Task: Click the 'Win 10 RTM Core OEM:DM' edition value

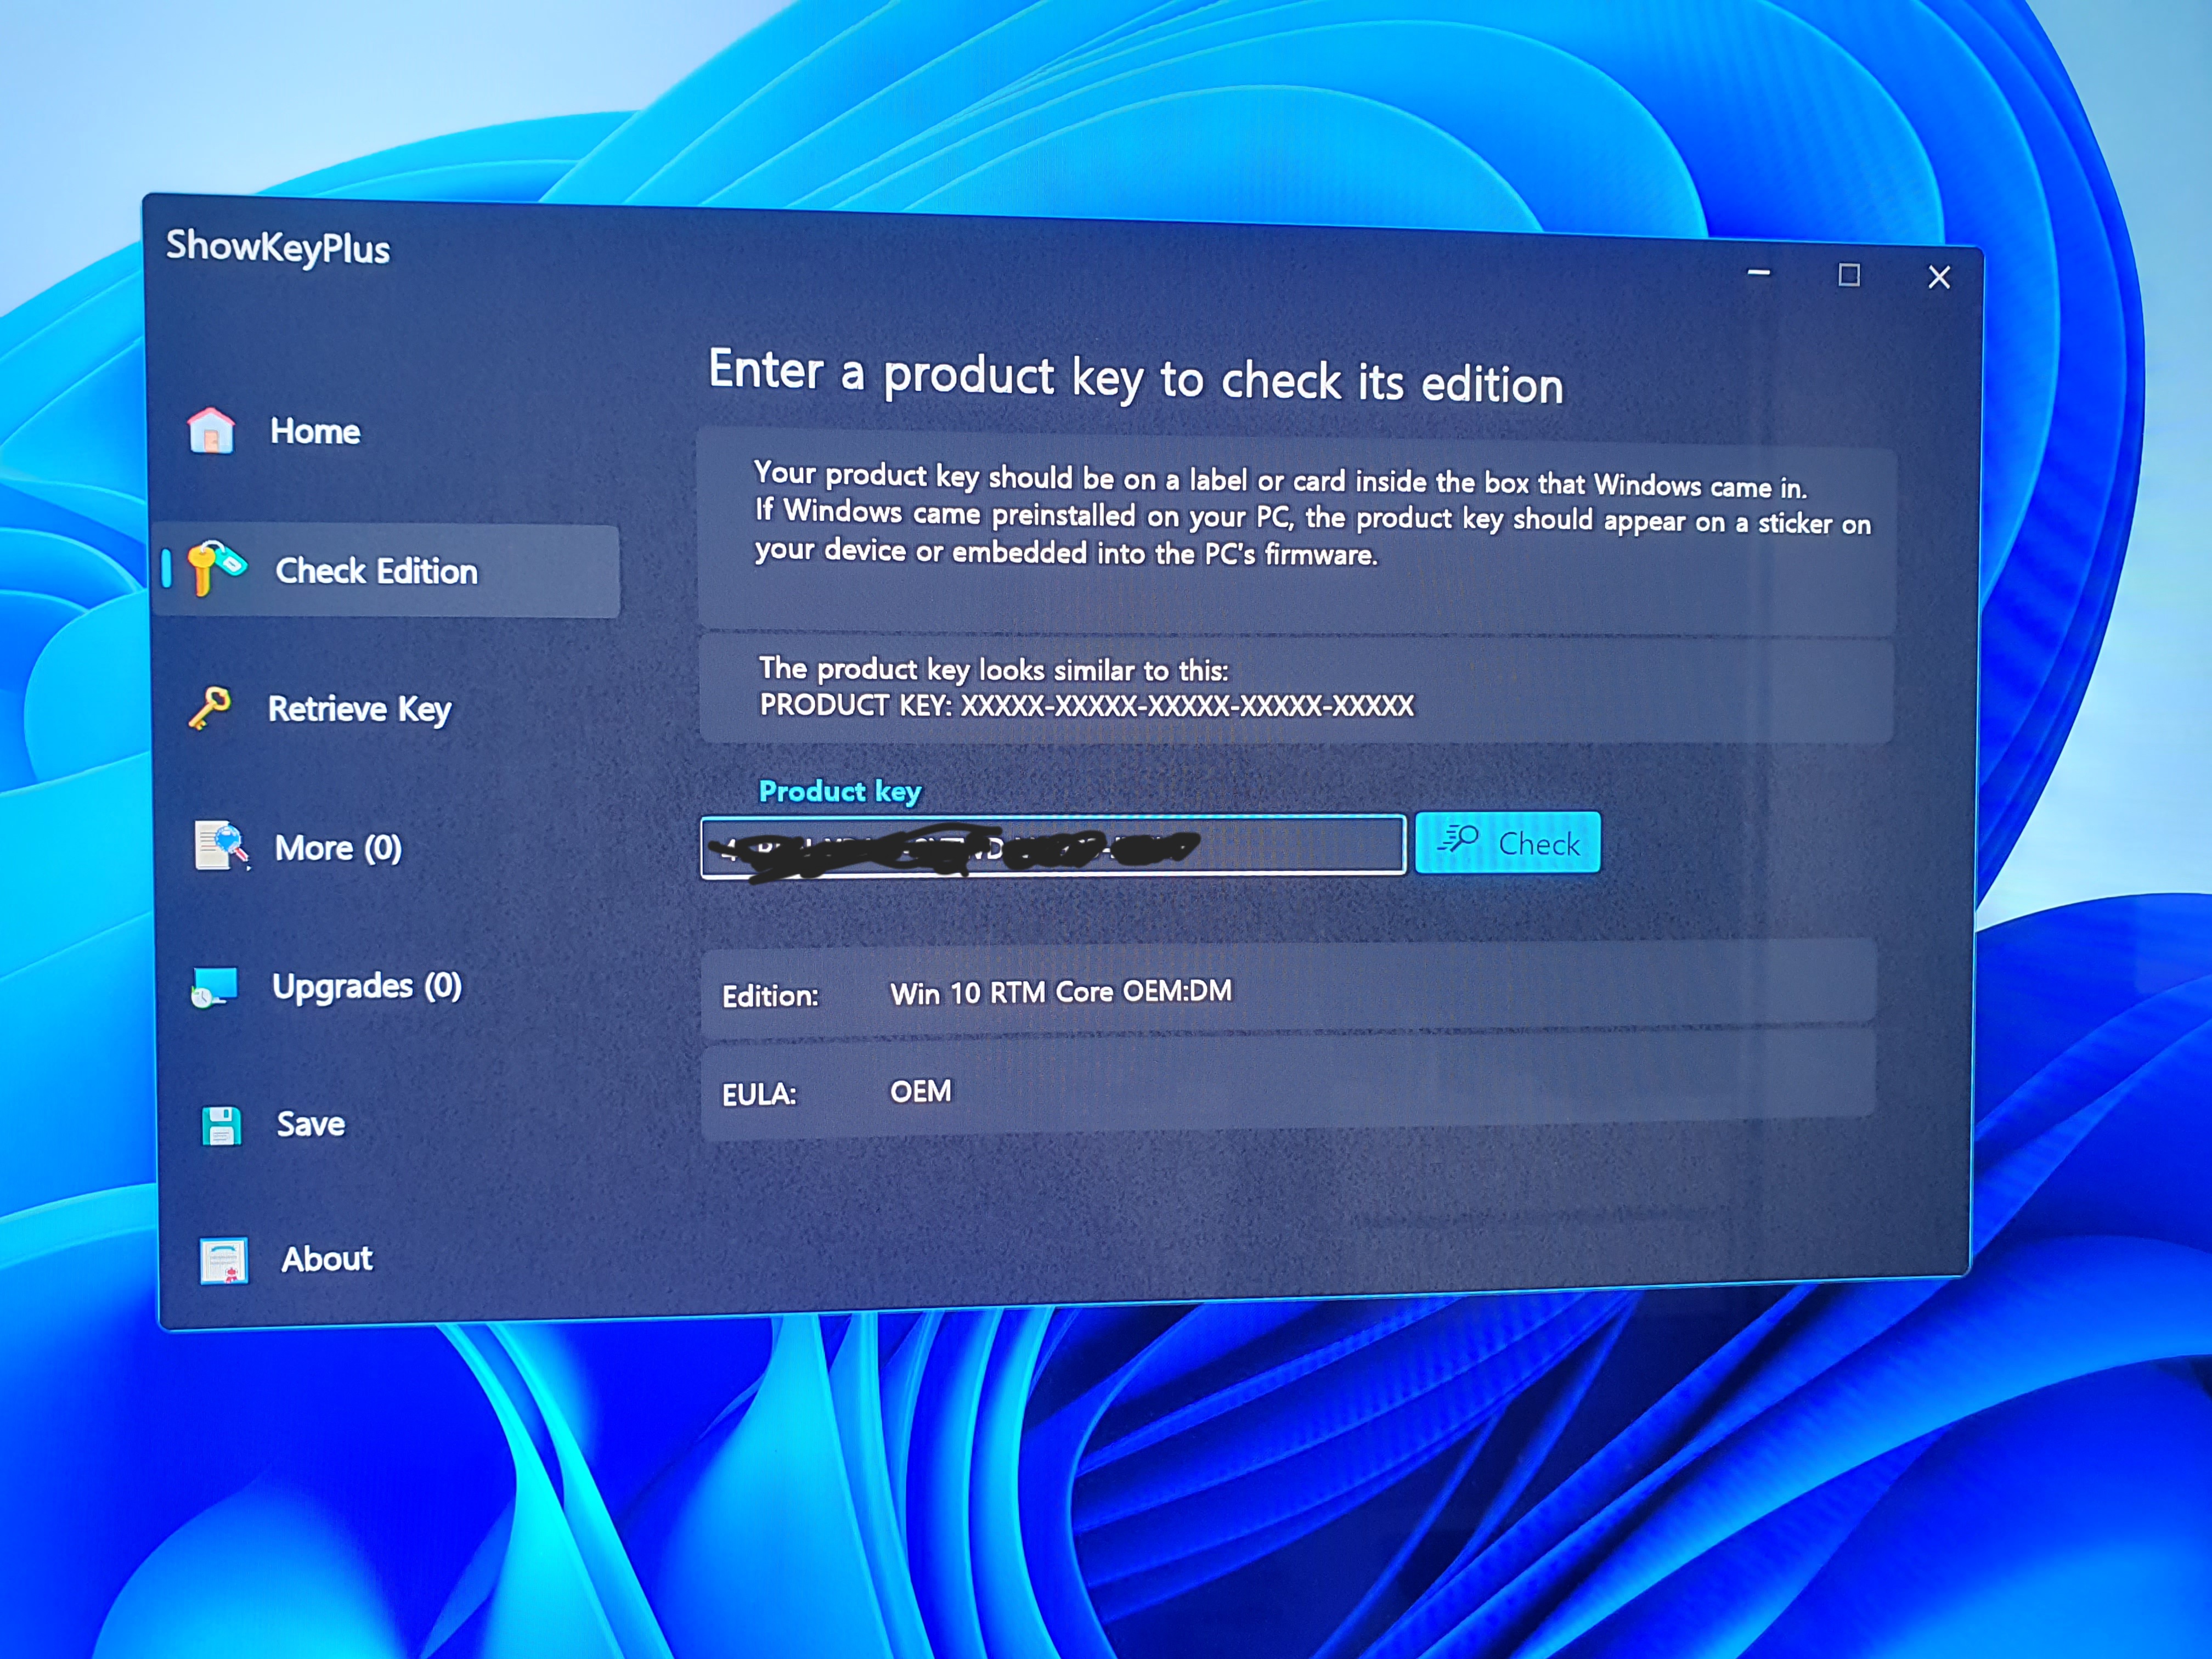Action: click(x=1061, y=992)
